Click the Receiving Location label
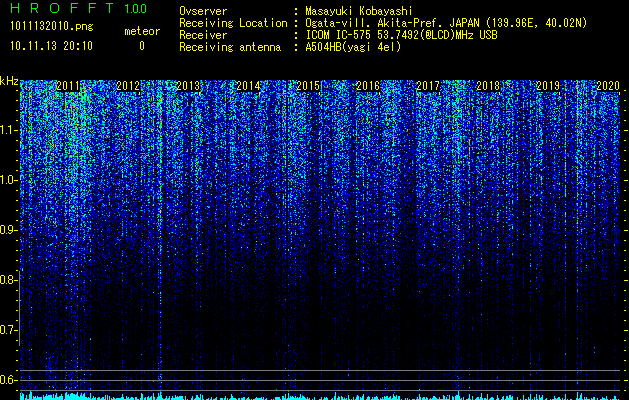This screenshot has height=400, width=629. [x=233, y=23]
